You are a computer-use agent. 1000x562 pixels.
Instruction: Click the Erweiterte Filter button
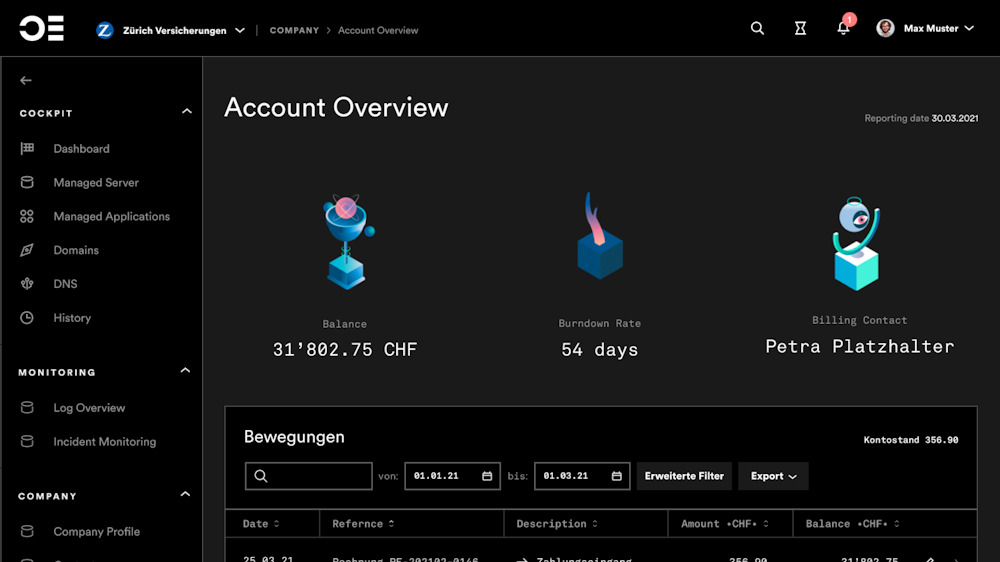pyautogui.click(x=684, y=476)
